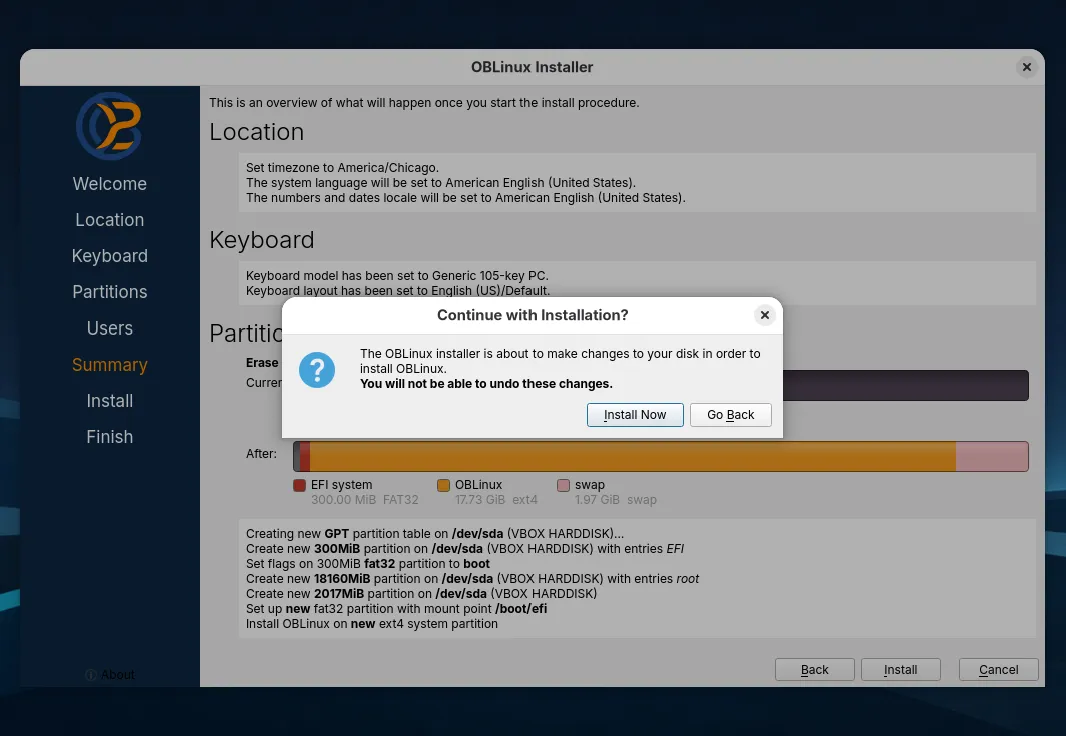The width and height of the screenshot is (1066, 736).
Task: Click the 'You will not be able to undo' warning
Action: coord(486,383)
